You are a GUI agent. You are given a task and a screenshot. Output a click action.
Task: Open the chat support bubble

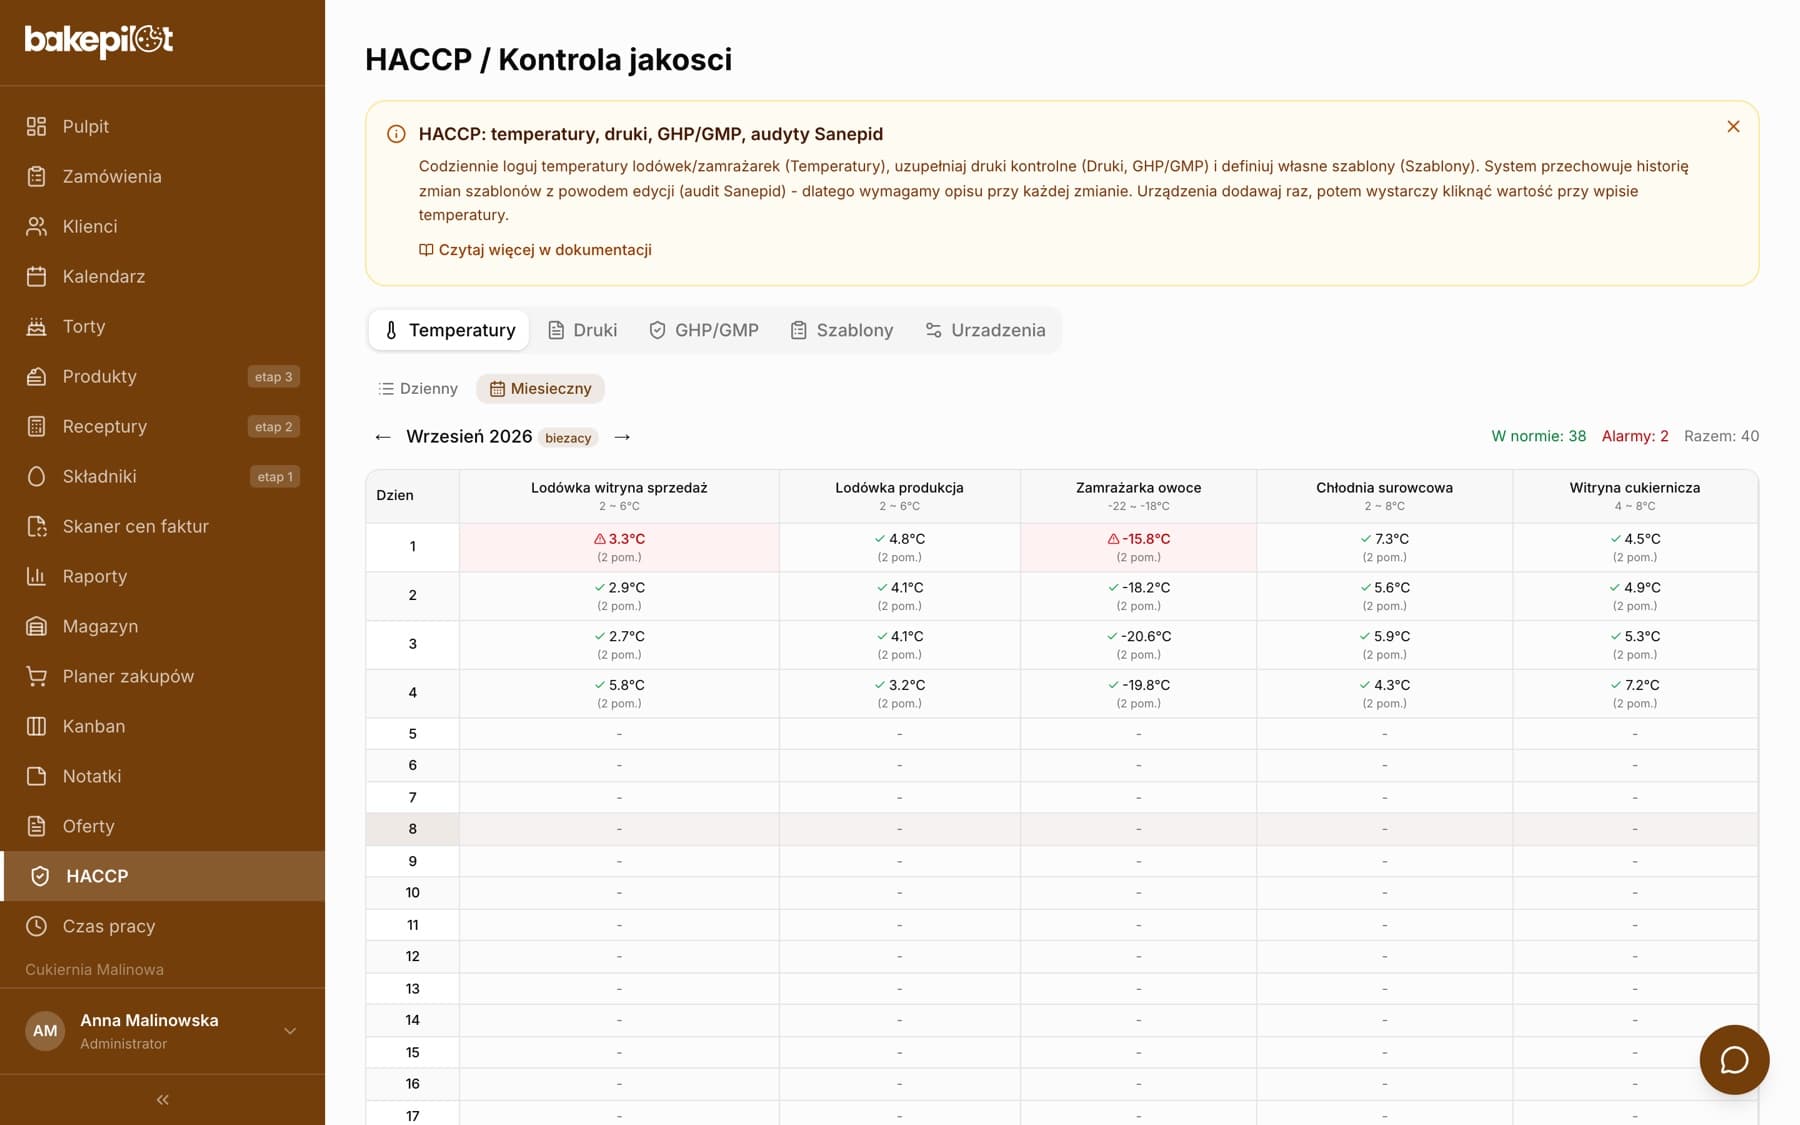[x=1734, y=1059]
